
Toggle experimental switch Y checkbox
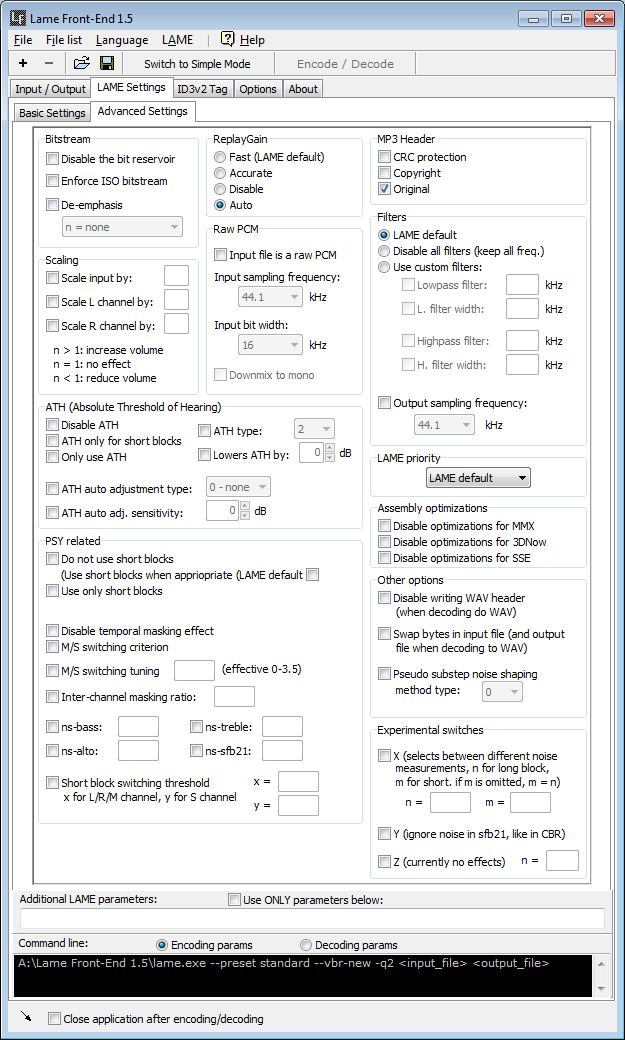click(x=384, y=834)
